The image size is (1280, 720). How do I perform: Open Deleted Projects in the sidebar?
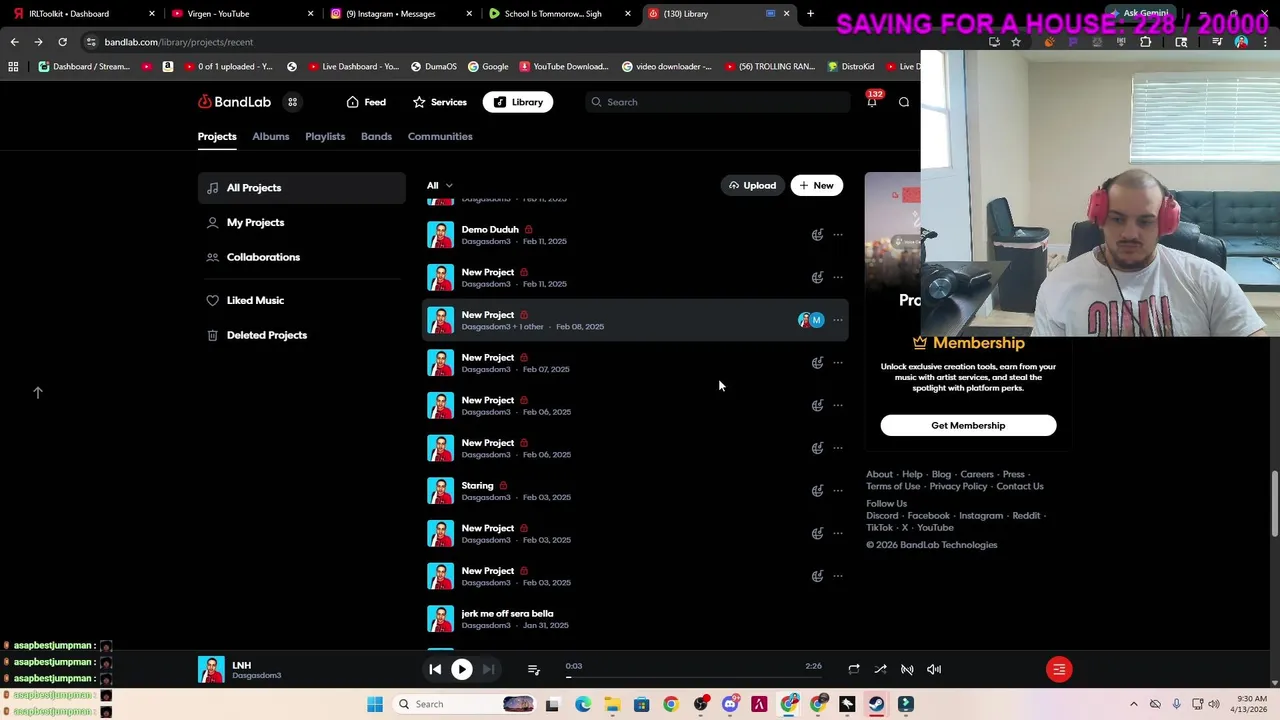[302, 335]
